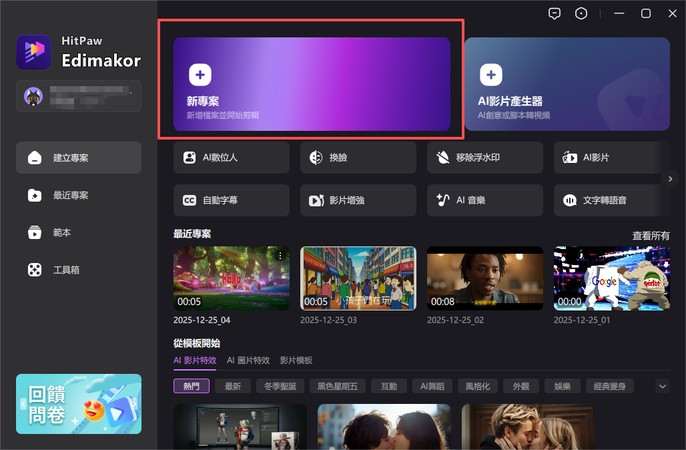Screen dimensions: 686x450
Task: Open project thumbnail 2025-12-25_04
Action: click(x=231, y=278)
